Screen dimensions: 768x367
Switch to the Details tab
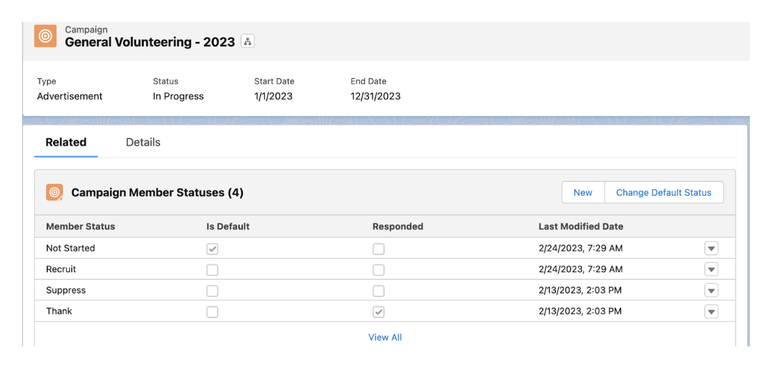[143, 143]
